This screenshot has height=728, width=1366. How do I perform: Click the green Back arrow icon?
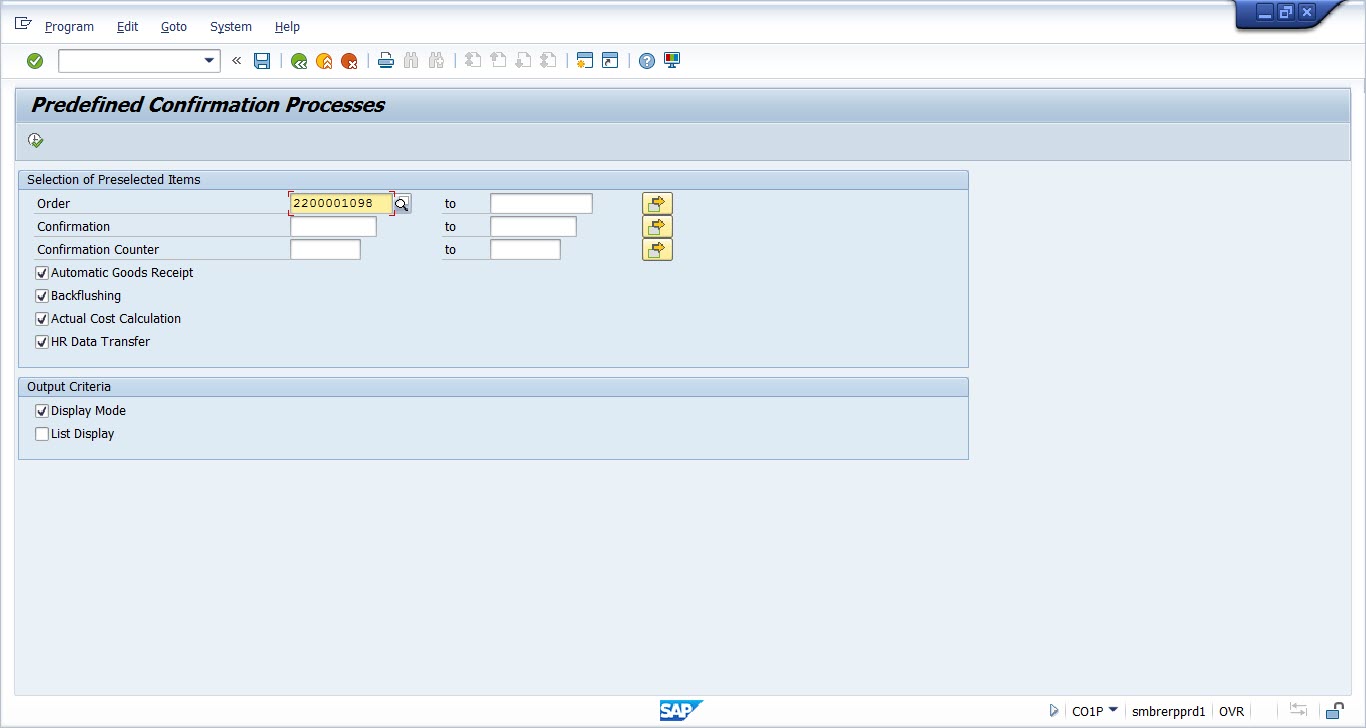click(x=298, y=61)
